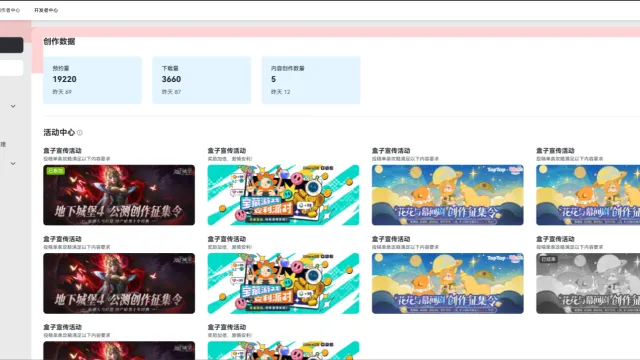Click the 昨天 87 value under 下载量
Viewport: 640px width, 360px height.
[x=171, y=92]
